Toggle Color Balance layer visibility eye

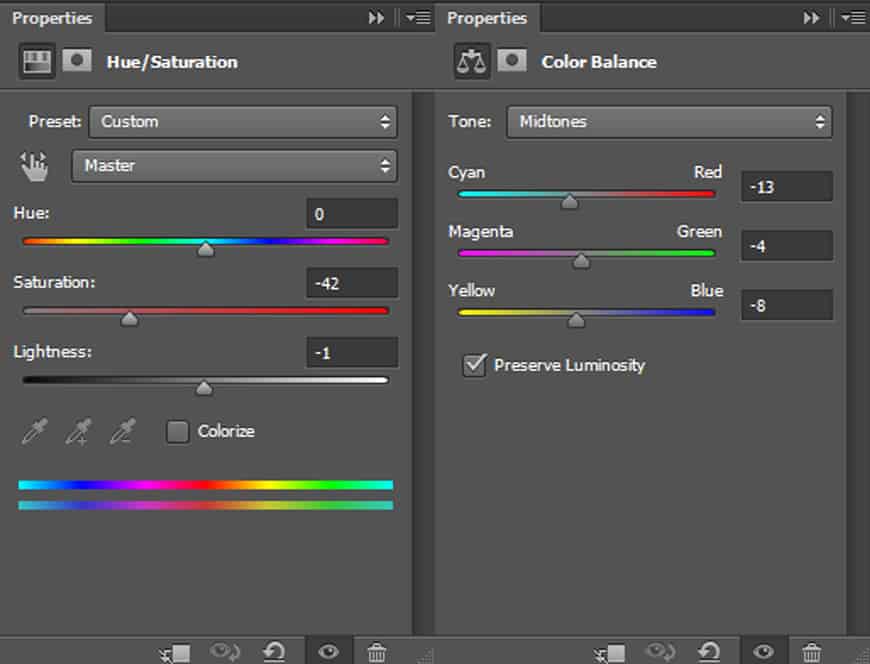763,653
